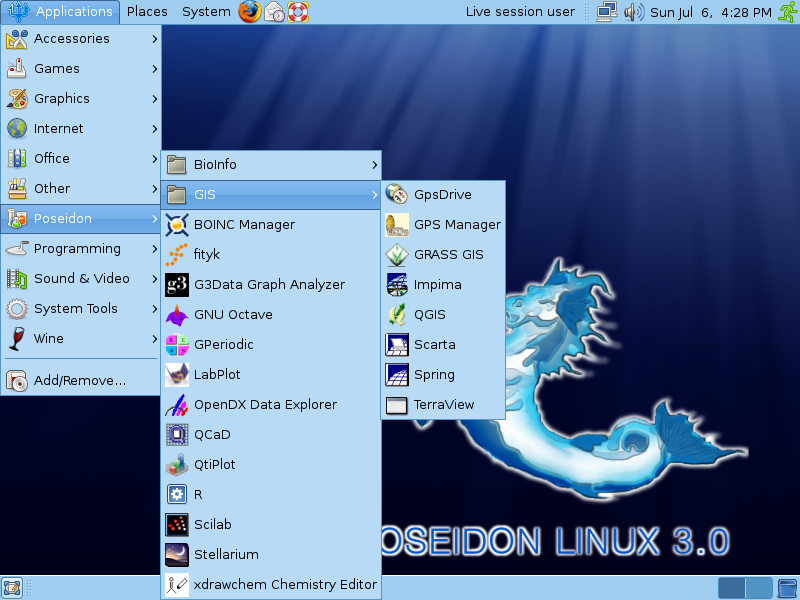Select the GIS folder submenu

(271, 195)
